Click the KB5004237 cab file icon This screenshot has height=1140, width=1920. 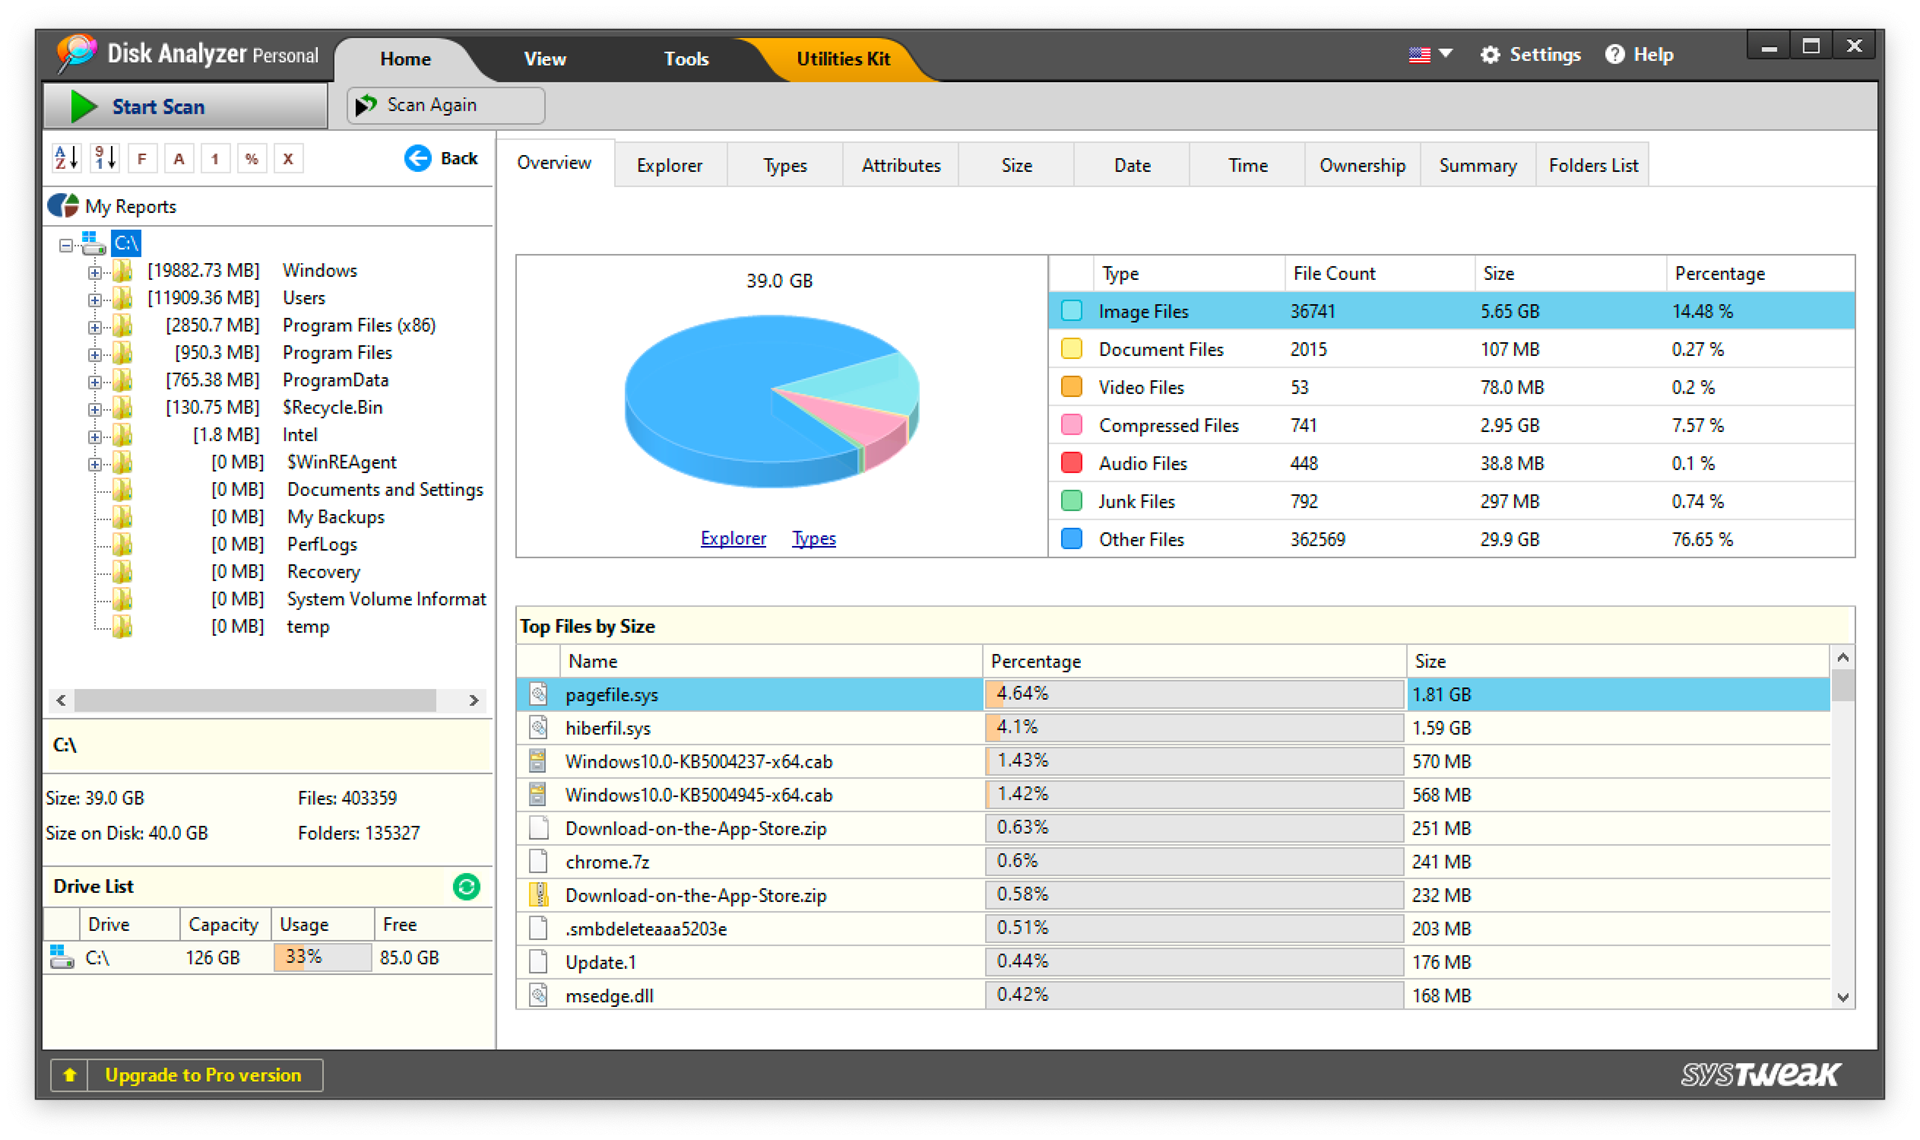(539, 761)
